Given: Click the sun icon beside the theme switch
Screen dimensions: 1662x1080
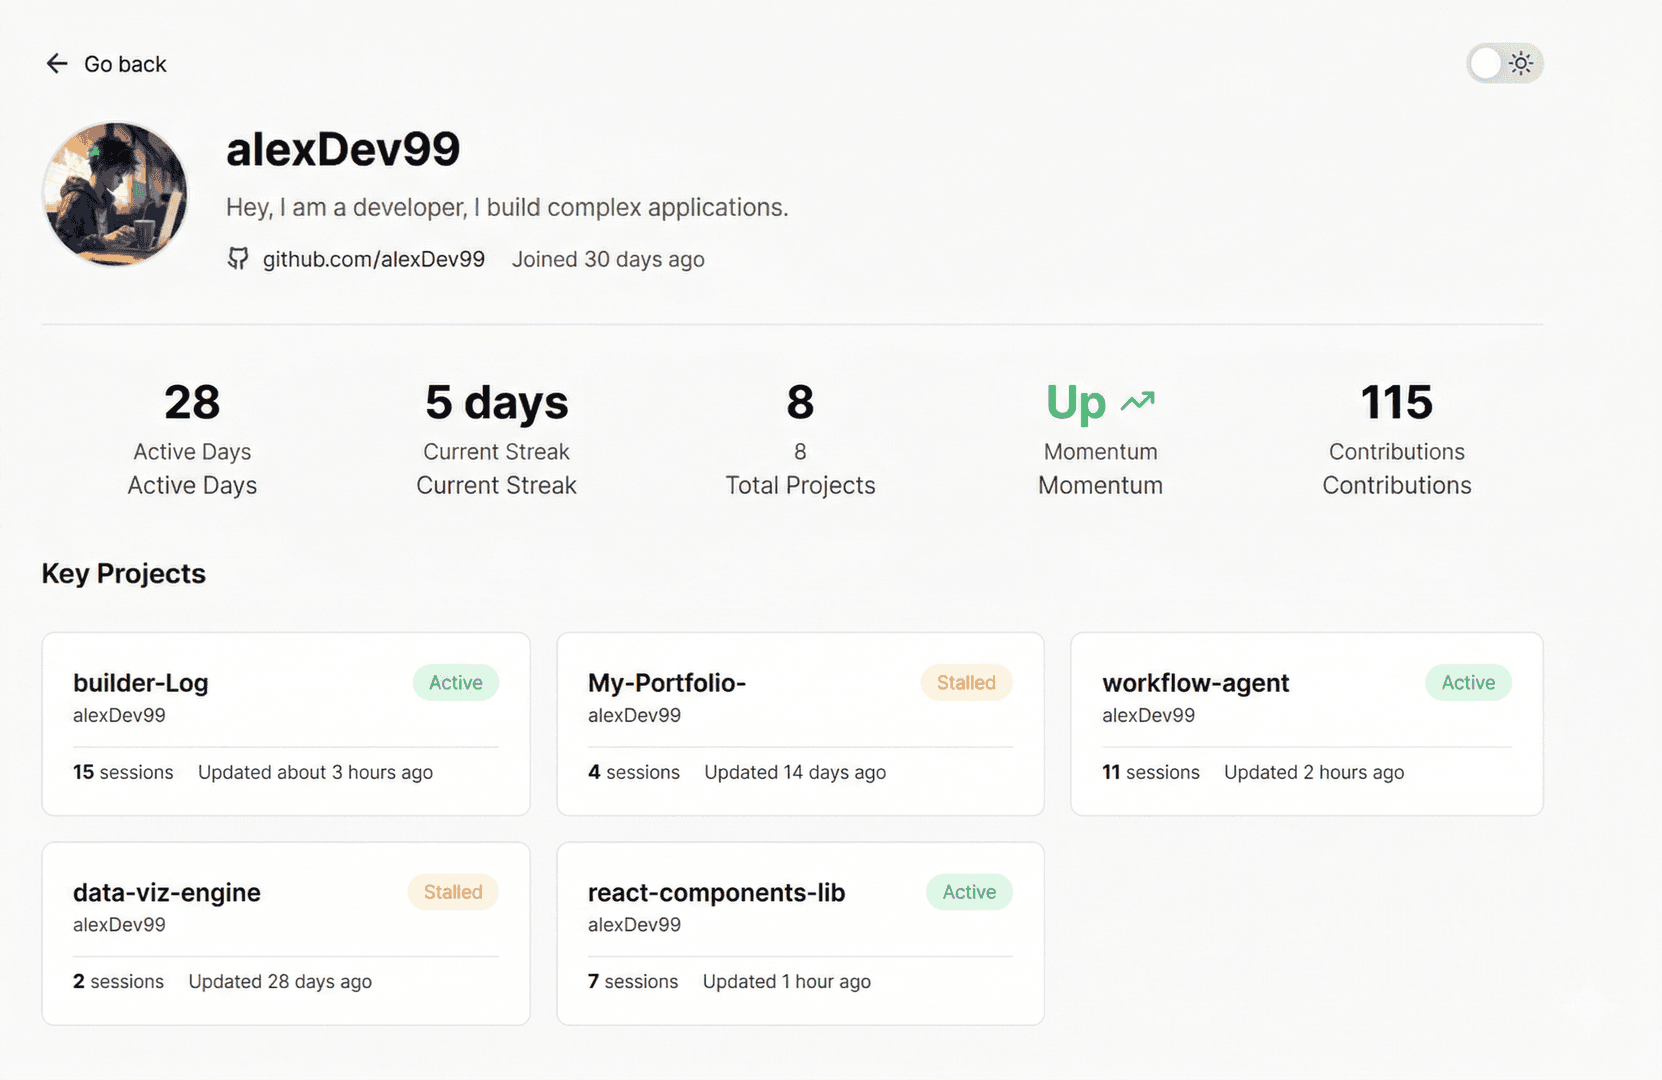Looking at the screenshot, I should point(1521,63).
